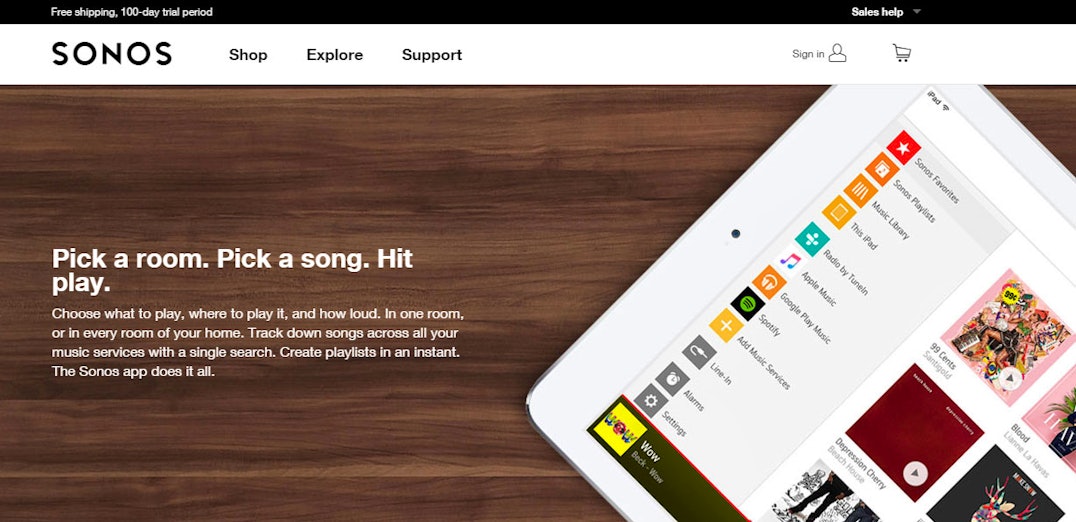The height and width of the screenshot is (522, 1076).
Task: Open the Explore menu
Action: pyautogui.click(x=335, y=55)
